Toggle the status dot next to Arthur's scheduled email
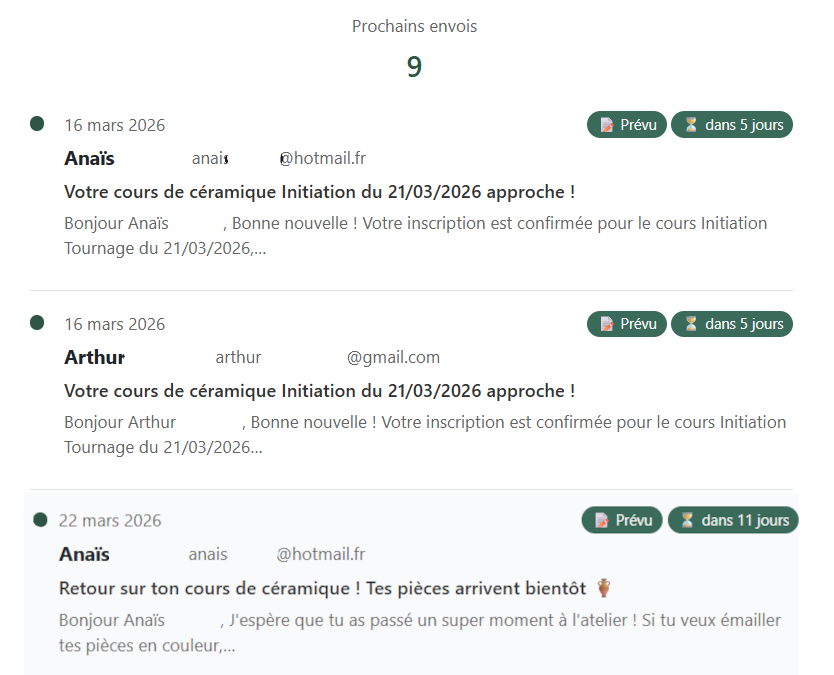Image resolution: width=834 pixels, height=675 pixels. click(x=37, y=322)
